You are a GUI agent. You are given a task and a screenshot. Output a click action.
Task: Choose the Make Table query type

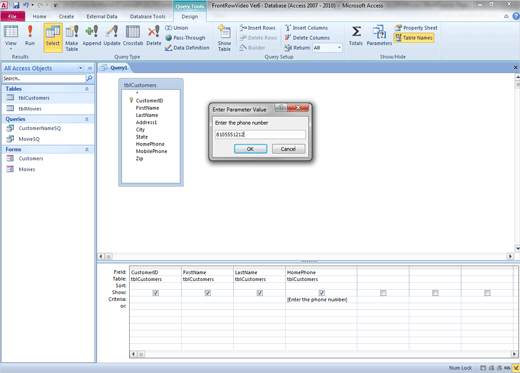pyautogui.click(x=72, y=38)
